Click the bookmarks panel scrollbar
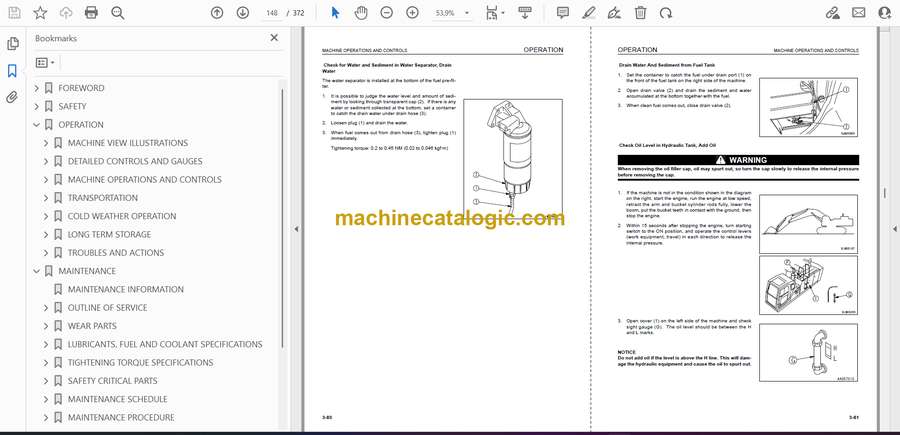The width and height of the screenshot is (900, 435). pyautogui.click(x=282, y=218)
